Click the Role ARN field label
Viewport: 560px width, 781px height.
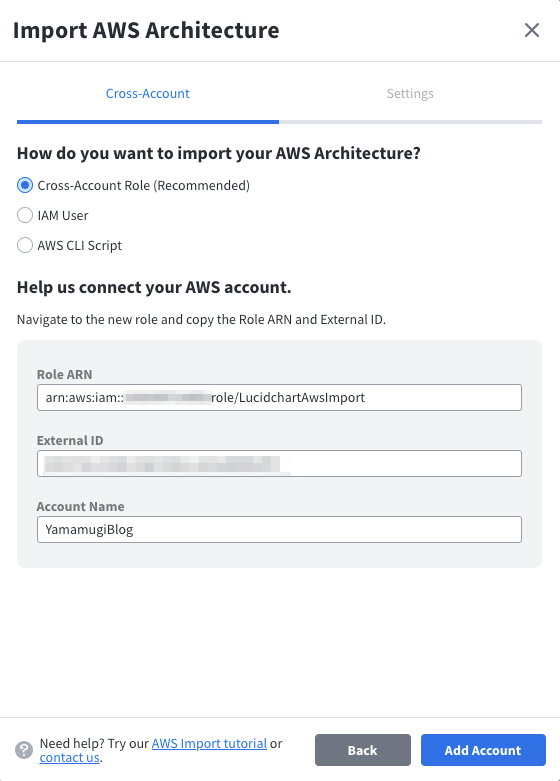click(64, 375)
